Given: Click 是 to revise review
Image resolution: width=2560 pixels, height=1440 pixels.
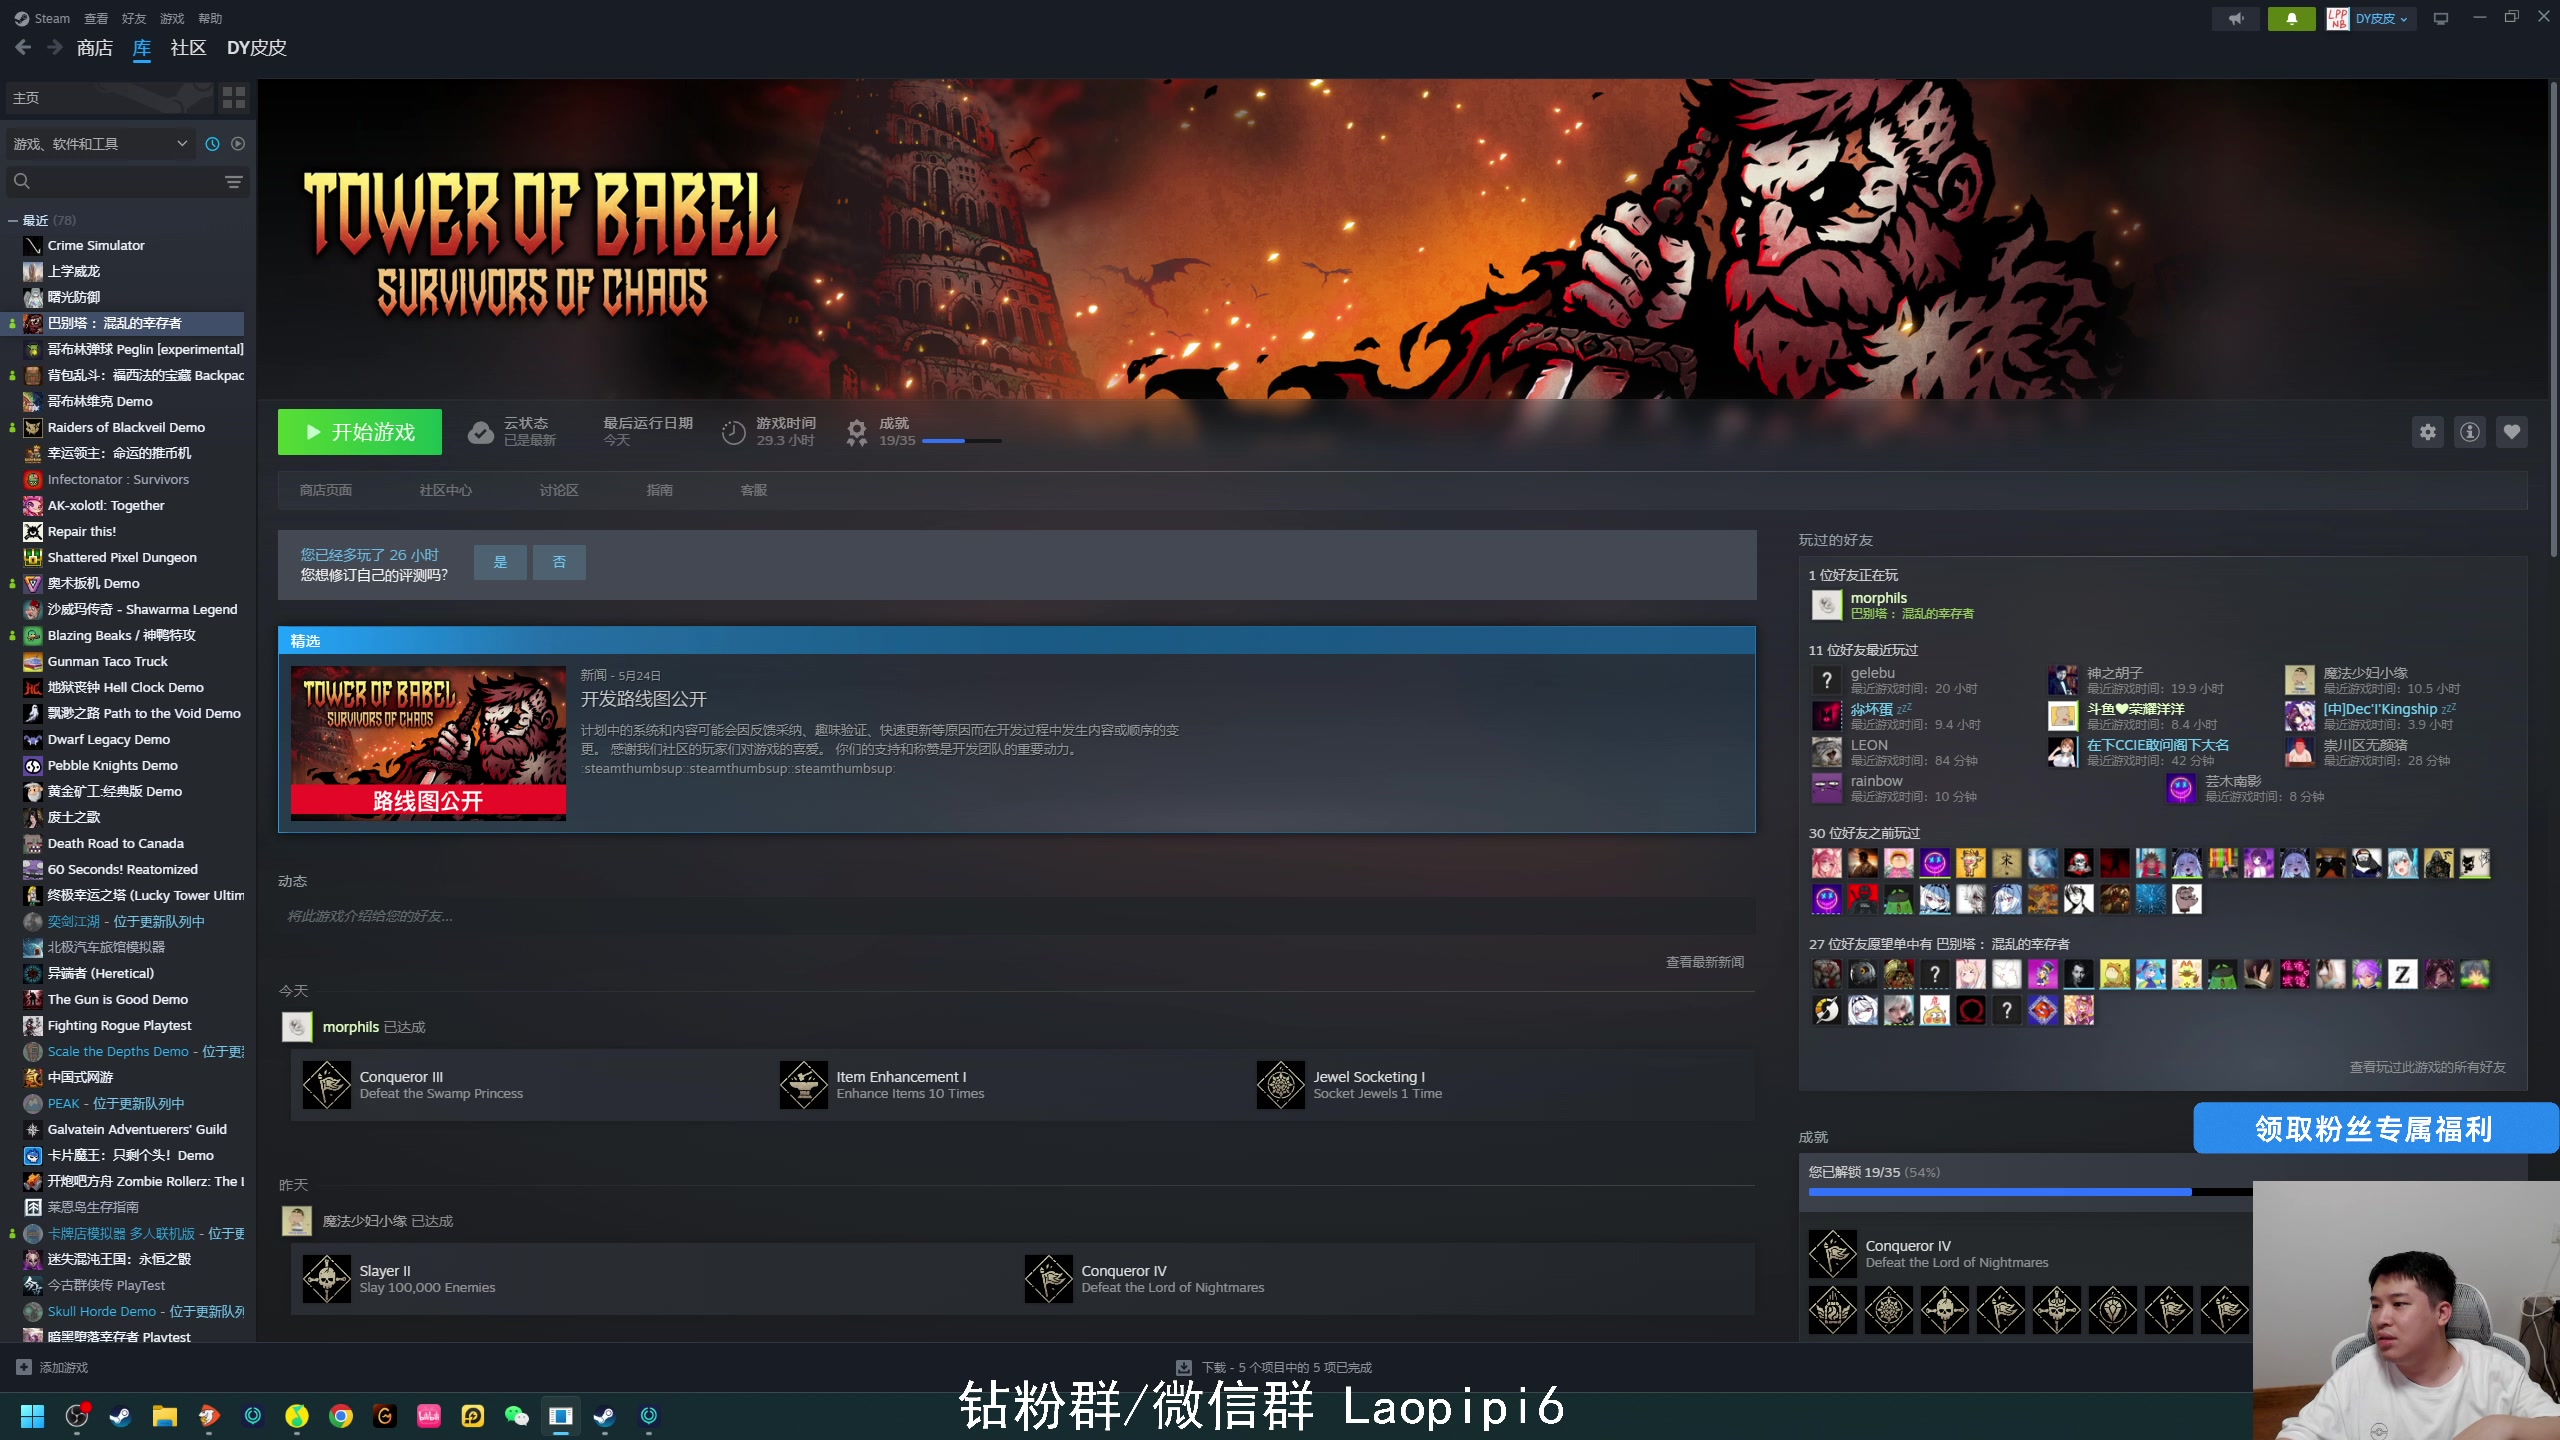Looking at the screenshot, I should pos(500,562).
